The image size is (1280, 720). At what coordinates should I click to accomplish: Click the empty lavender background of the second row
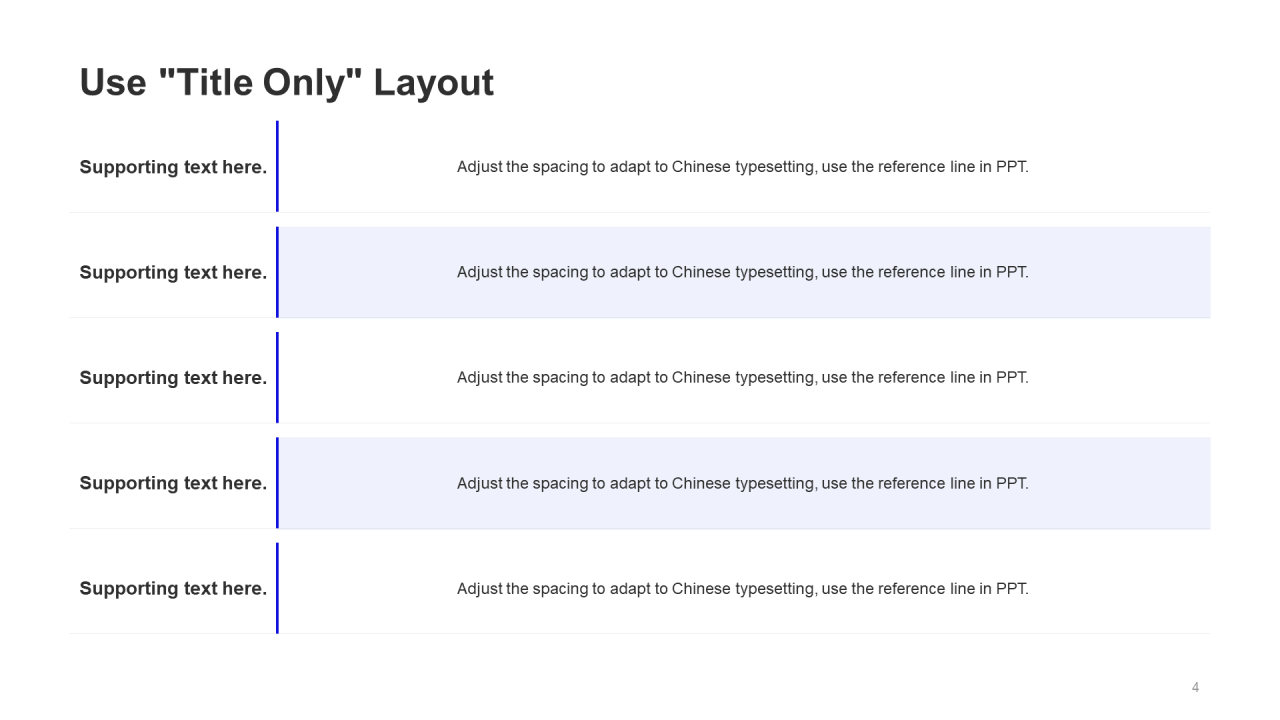(x=1120, y=272)
